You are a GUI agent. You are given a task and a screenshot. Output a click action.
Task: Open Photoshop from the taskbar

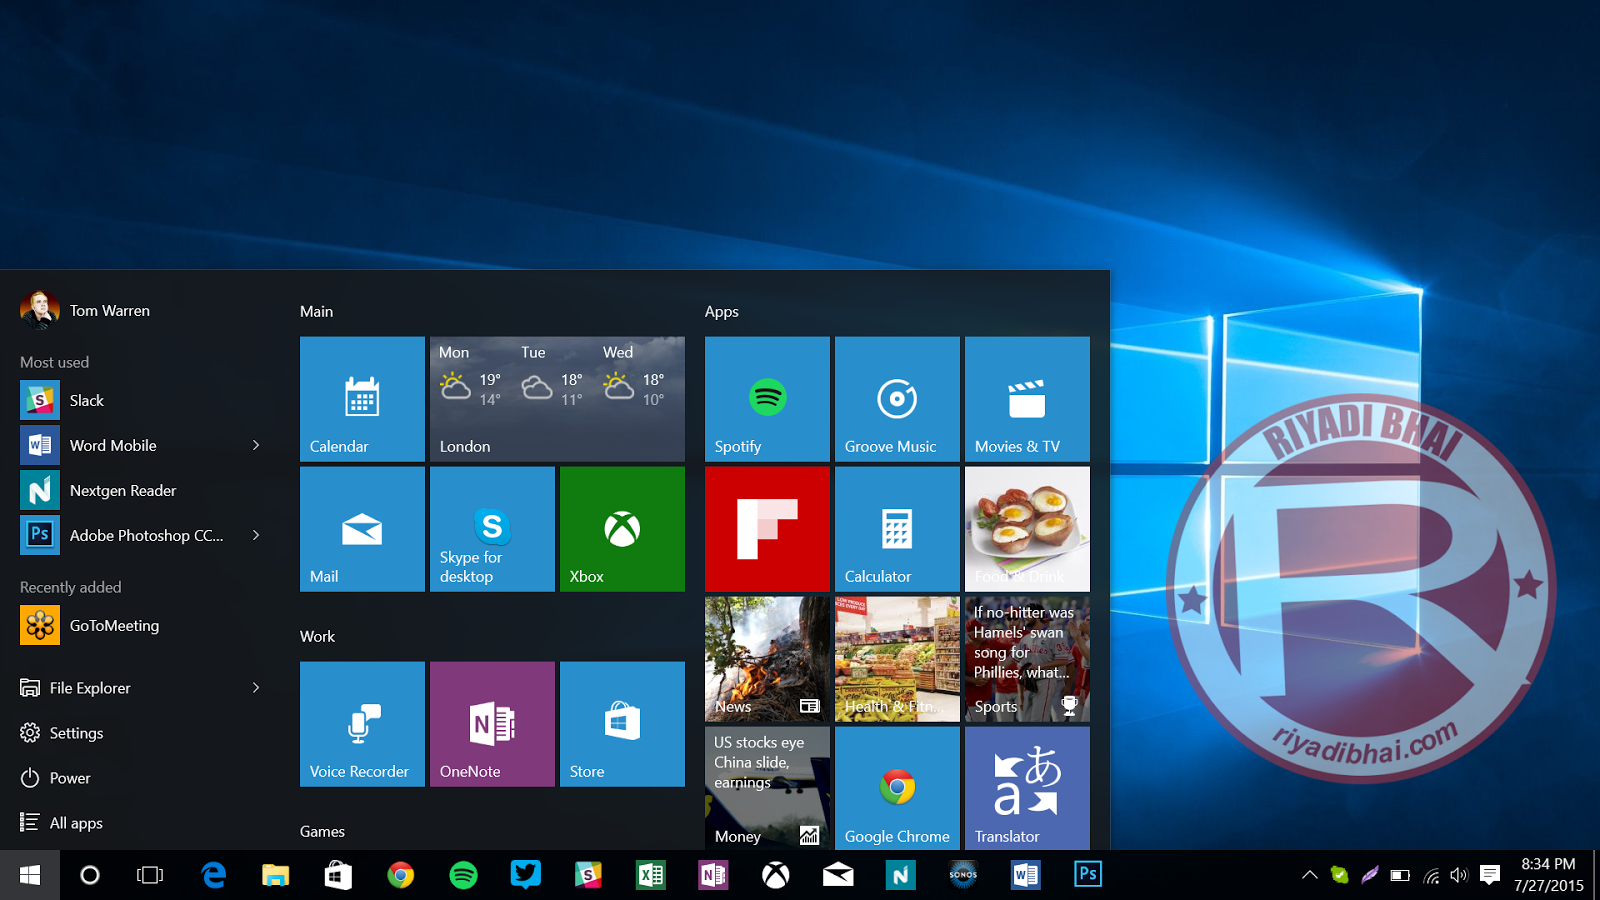point(1088,875)
